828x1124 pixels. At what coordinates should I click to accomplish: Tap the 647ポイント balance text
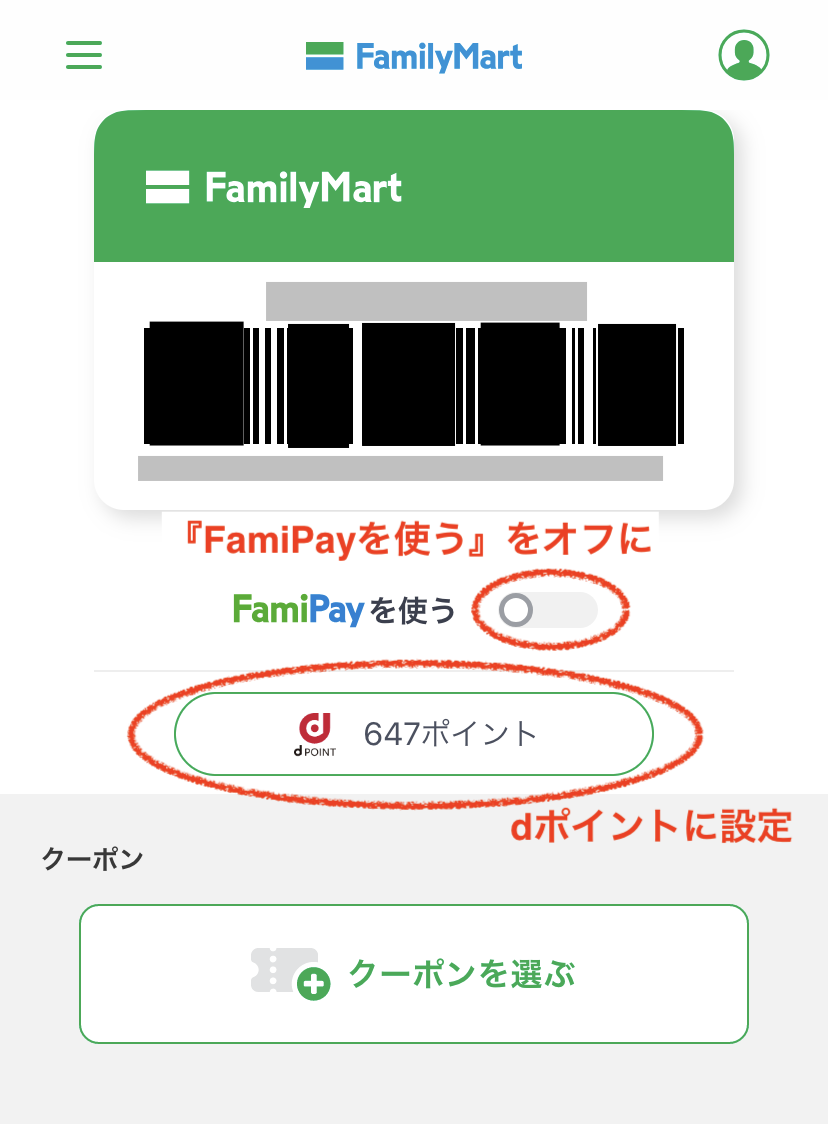[x=450, y=734]
